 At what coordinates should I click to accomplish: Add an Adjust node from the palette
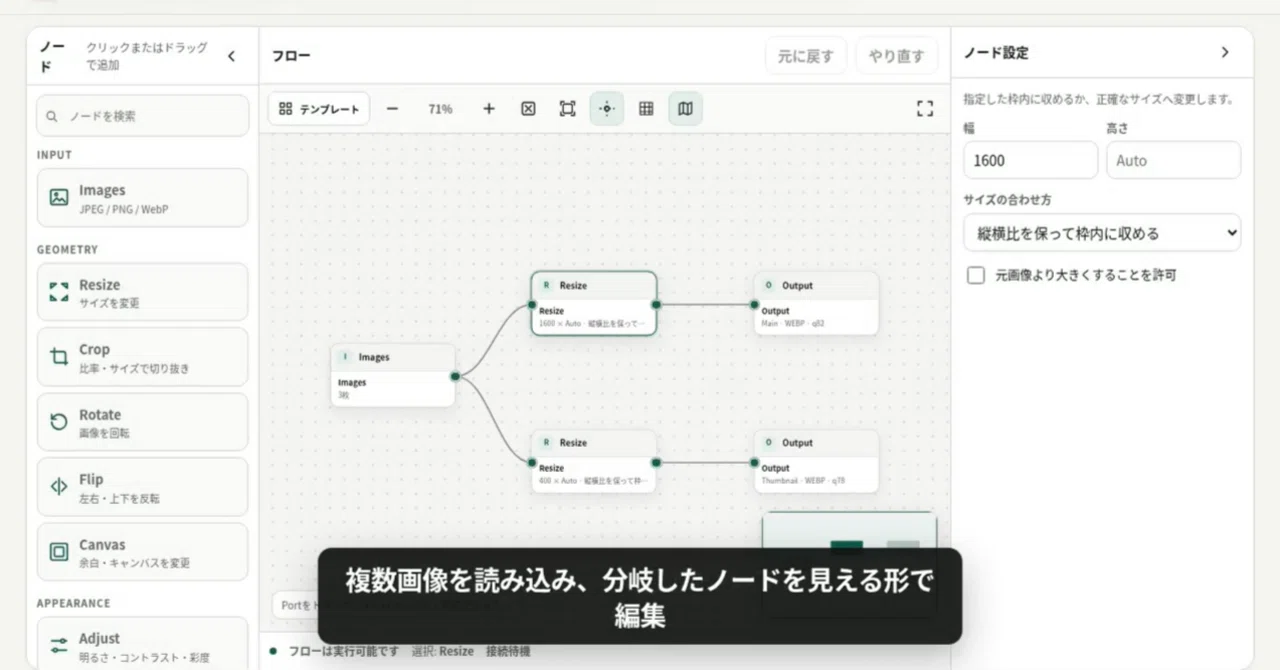click(x=143, y=643)
